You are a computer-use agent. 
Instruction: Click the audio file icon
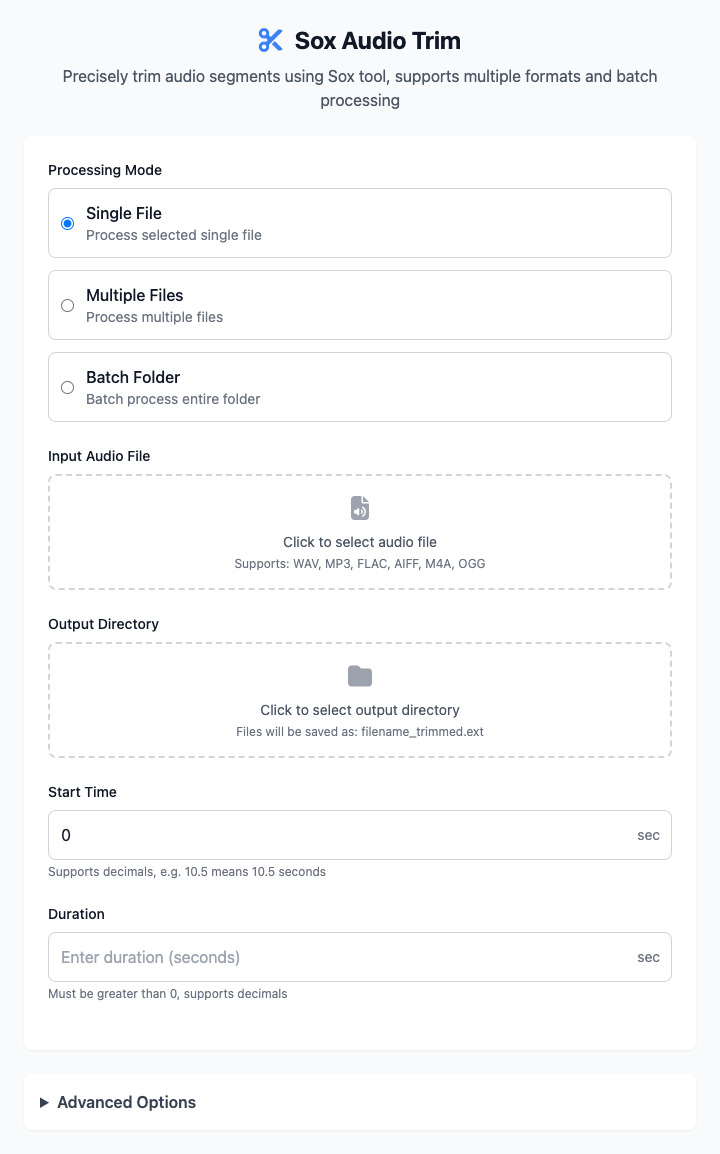pos(360,508)
